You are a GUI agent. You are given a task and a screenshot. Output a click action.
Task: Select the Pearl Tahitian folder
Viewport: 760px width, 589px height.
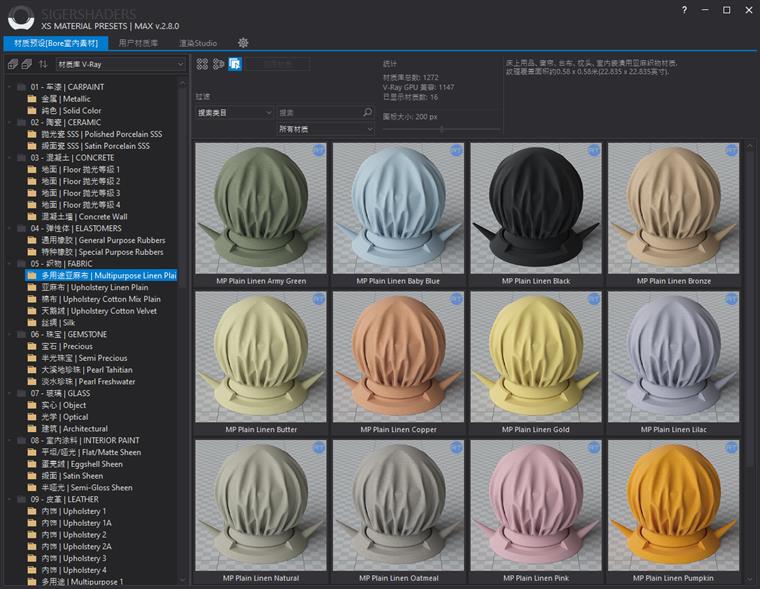(x=87, y=369)
